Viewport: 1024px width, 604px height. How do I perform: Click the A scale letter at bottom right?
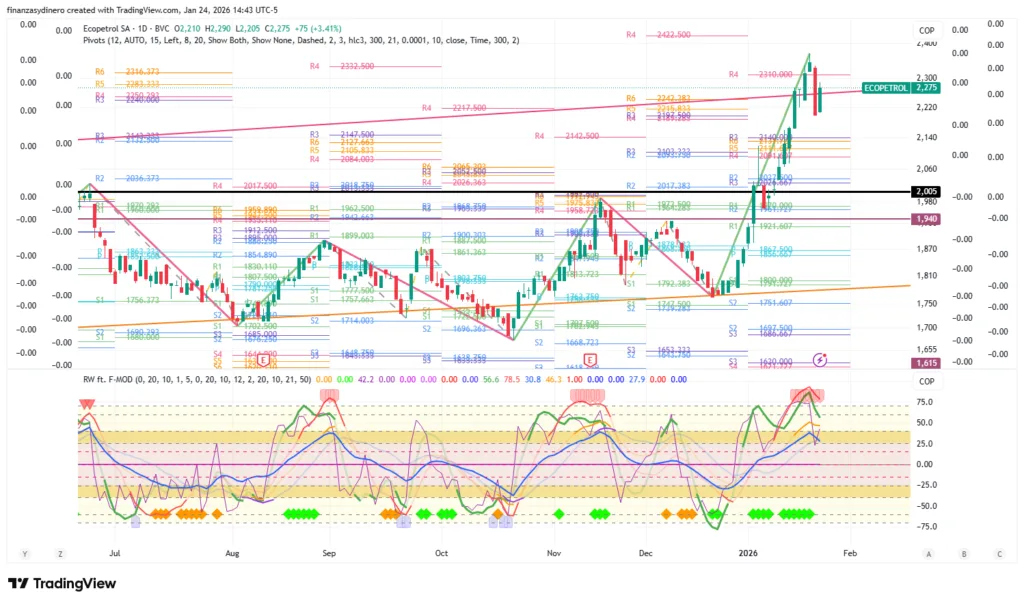[x=929, y=553]
